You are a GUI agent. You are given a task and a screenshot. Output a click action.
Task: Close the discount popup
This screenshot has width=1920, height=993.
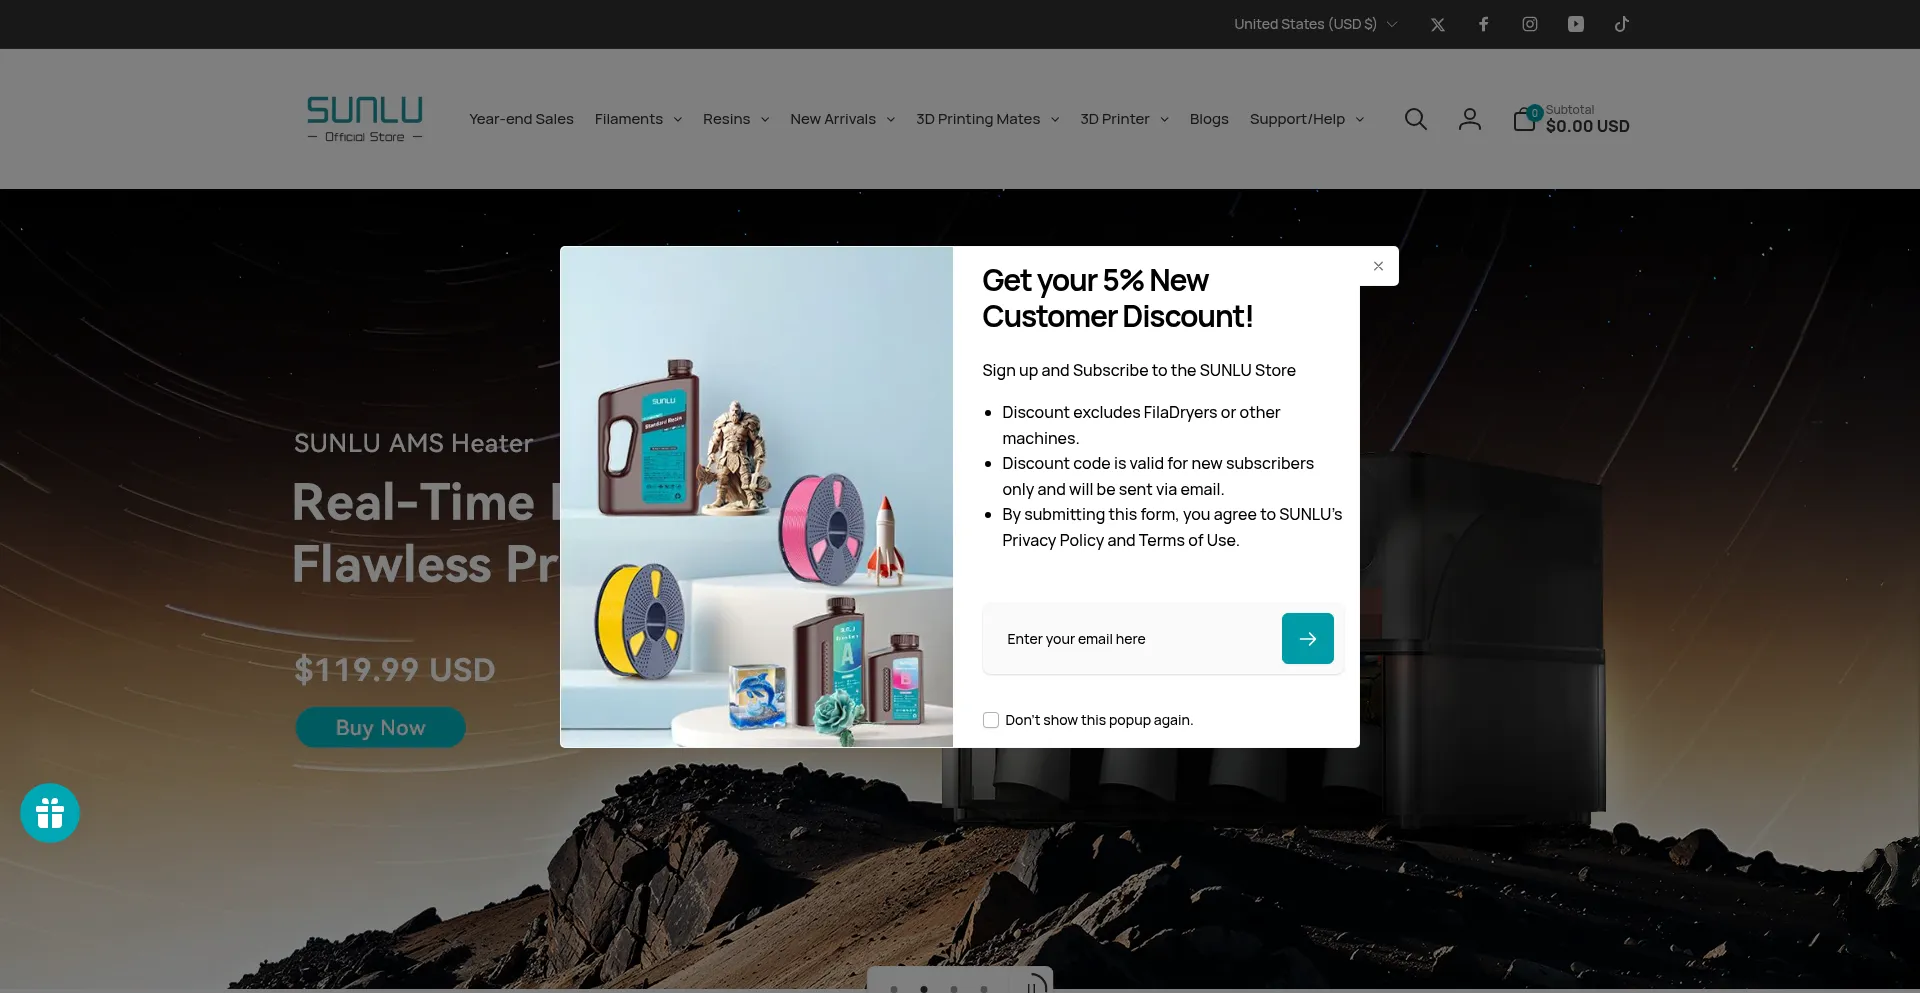(x=1378, y=266)
